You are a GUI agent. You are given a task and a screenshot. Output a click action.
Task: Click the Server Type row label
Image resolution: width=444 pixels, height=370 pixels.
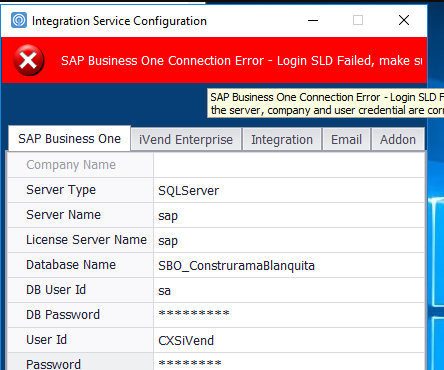coord(61,190)
